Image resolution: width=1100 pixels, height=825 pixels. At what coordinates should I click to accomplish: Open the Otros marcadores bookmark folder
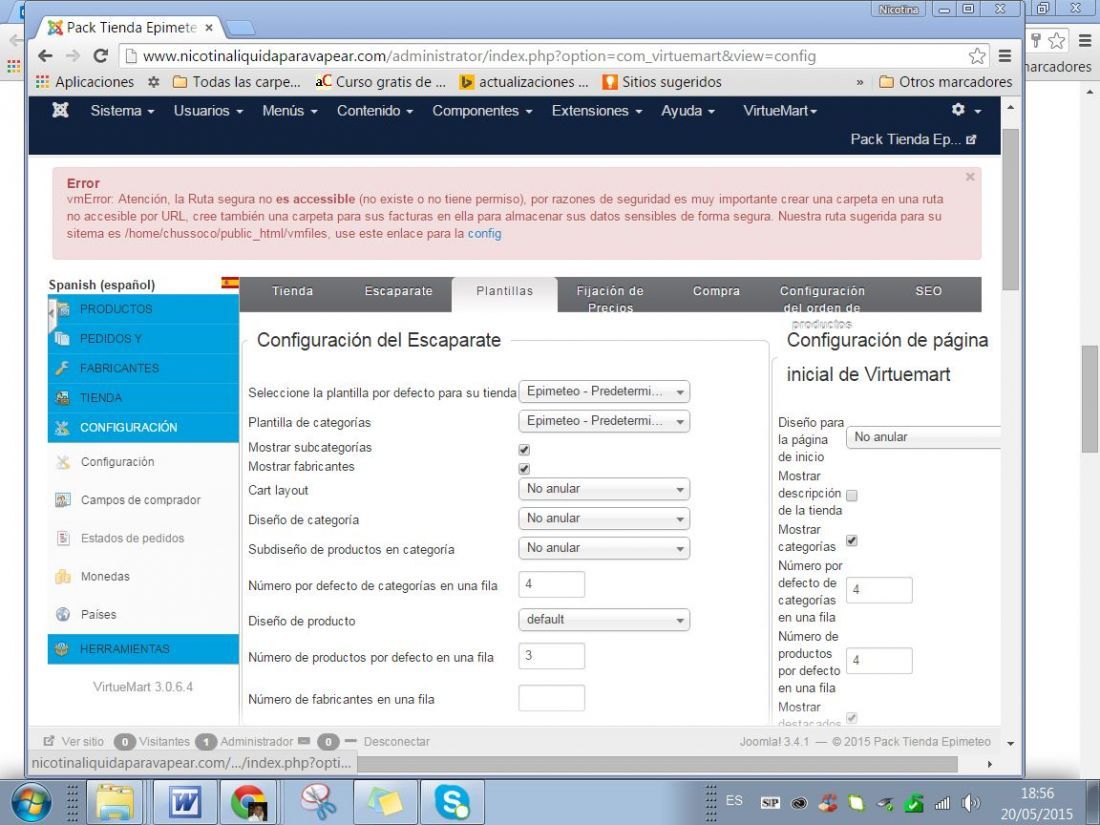tap(946, 82)
